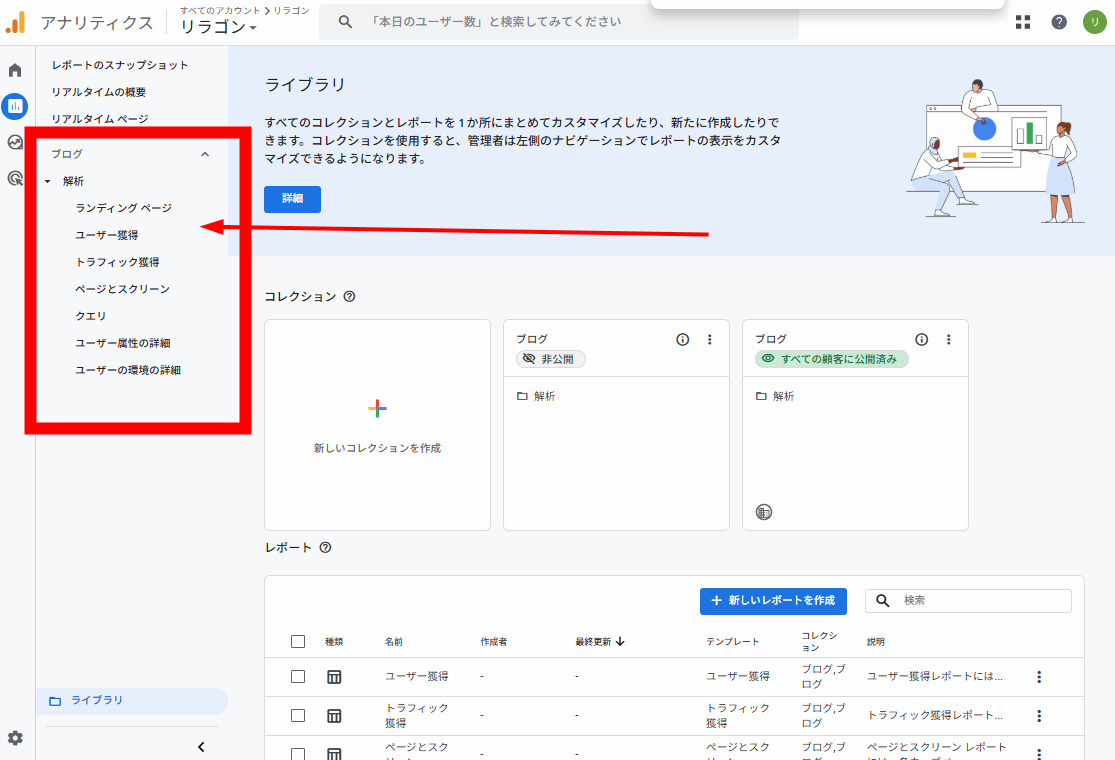Check the ユーザー獲得 report checkbox

(x=298, y=676)
